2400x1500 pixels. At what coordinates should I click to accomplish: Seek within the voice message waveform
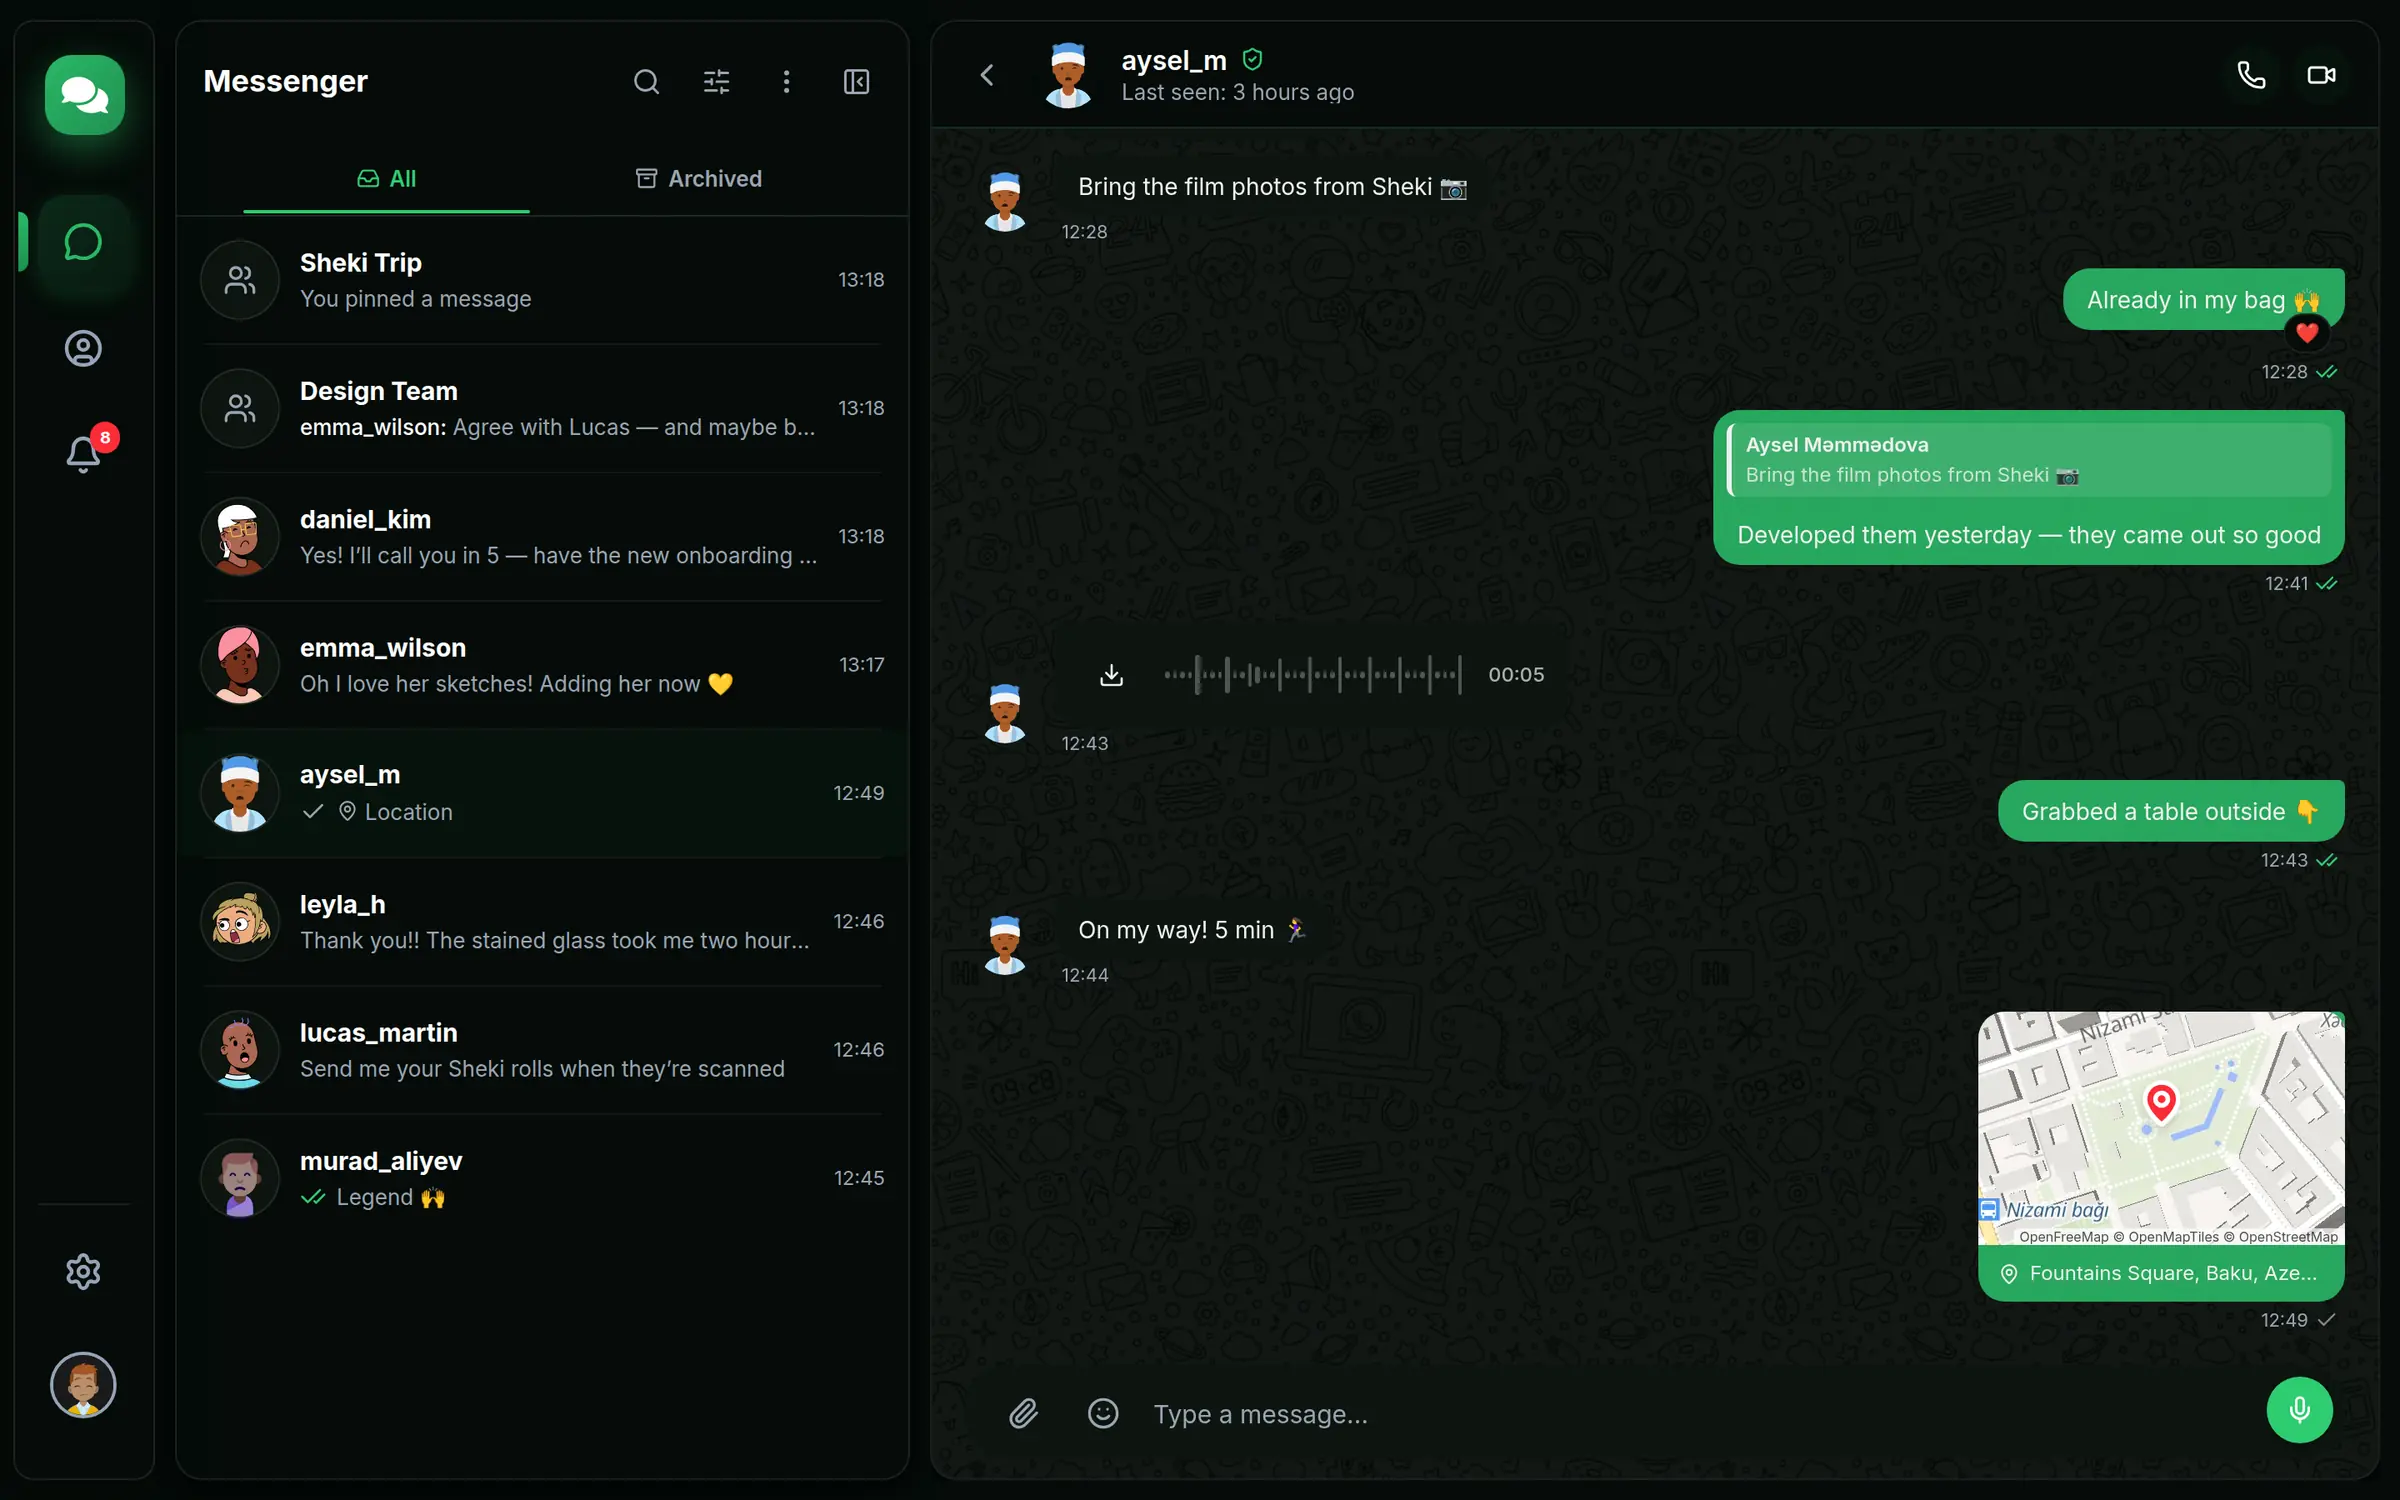[1312, 675]
